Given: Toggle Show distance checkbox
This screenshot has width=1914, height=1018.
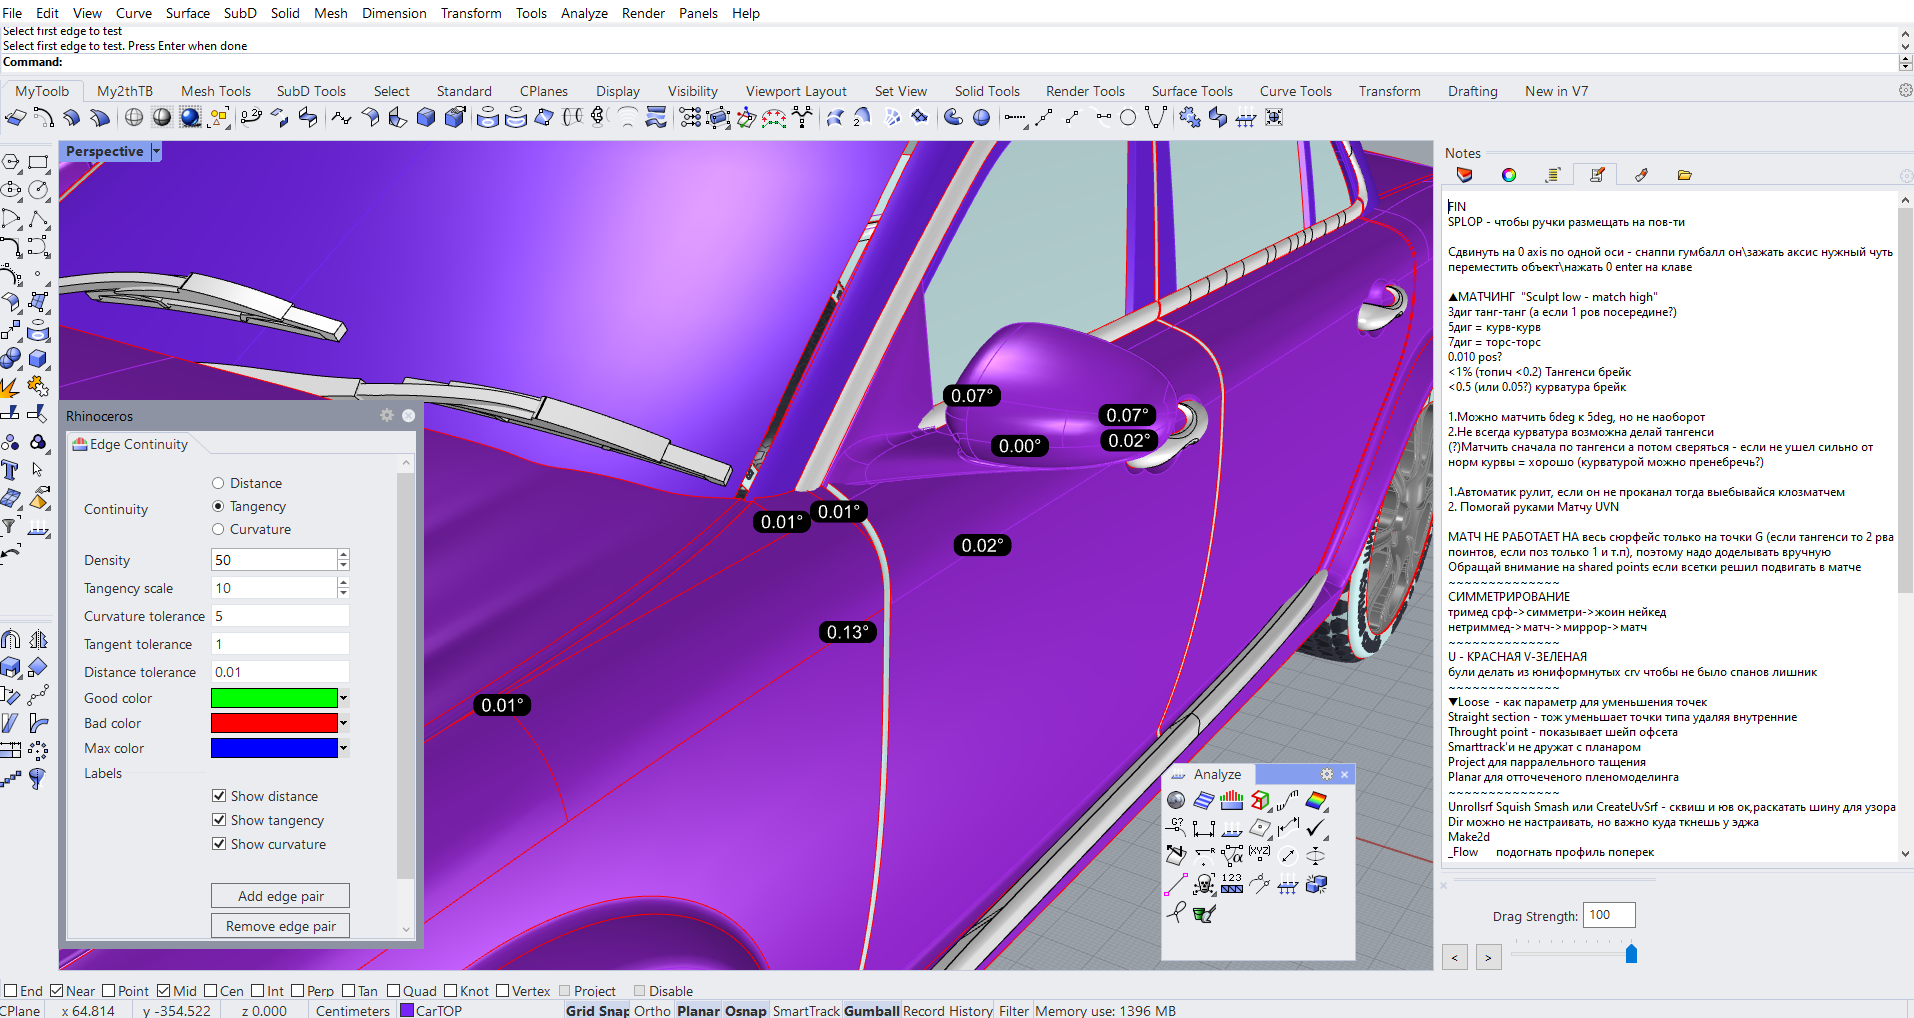Looking at the screenshot, I should [219, 796].
